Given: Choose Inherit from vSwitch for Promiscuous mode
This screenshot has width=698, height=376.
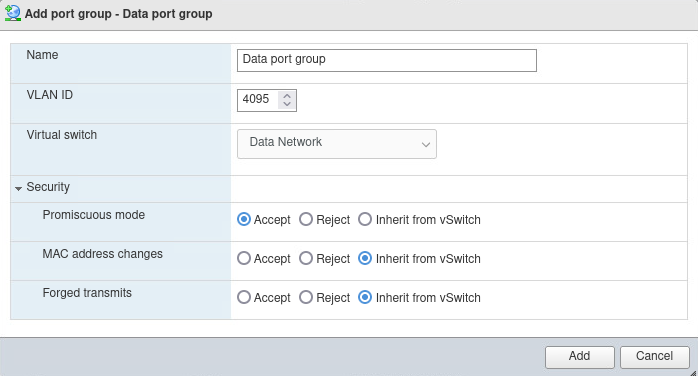Looking at the screenshot, I should [365, 219].
